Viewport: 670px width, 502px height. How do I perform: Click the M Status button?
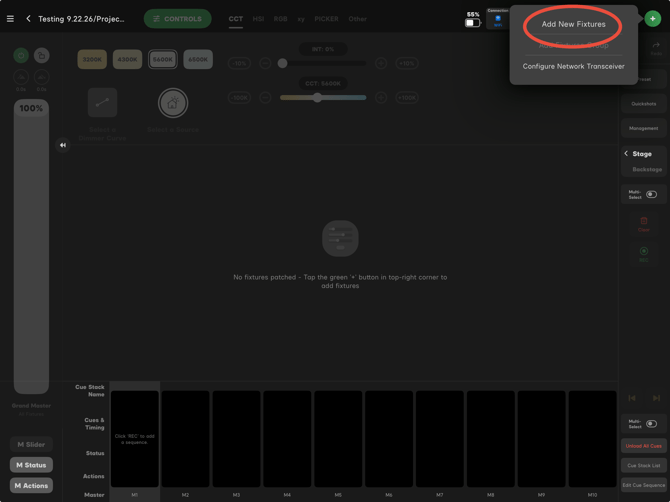pos(31,465)
